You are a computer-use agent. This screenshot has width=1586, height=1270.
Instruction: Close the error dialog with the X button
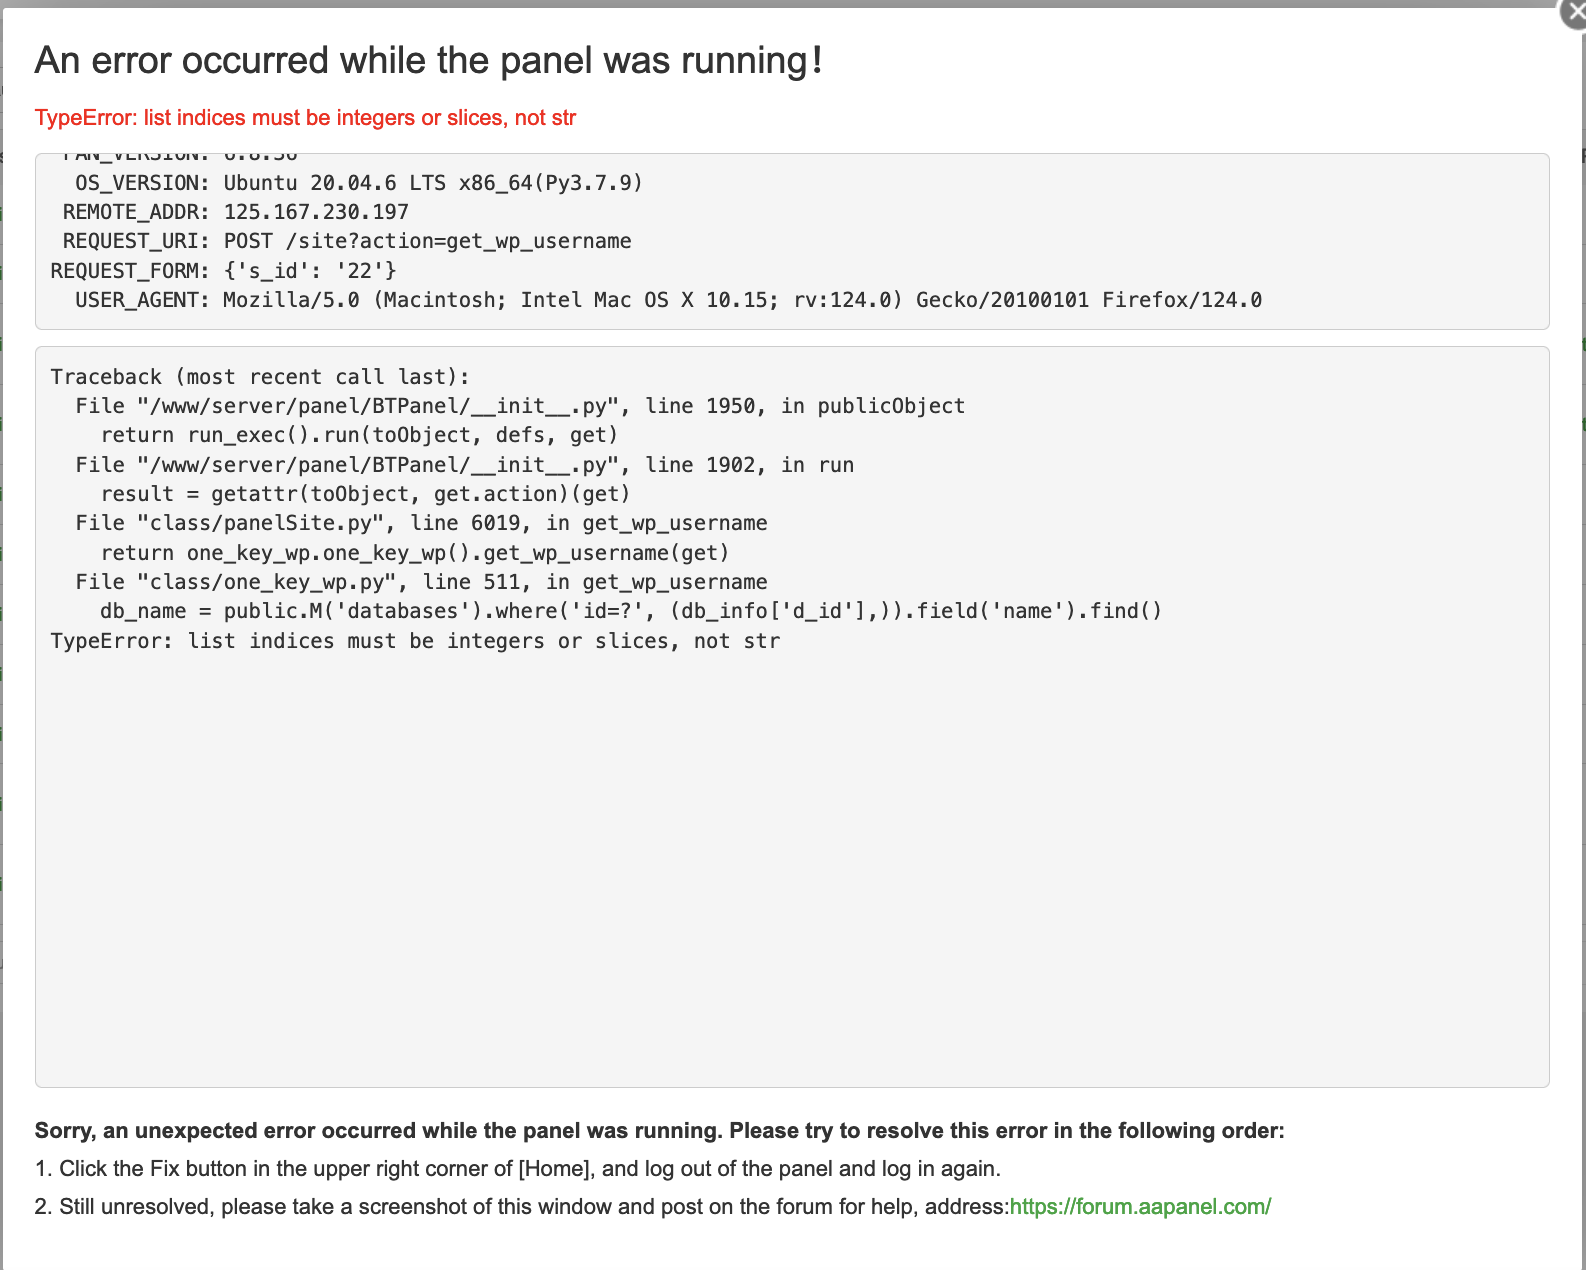pos(1574,14)
